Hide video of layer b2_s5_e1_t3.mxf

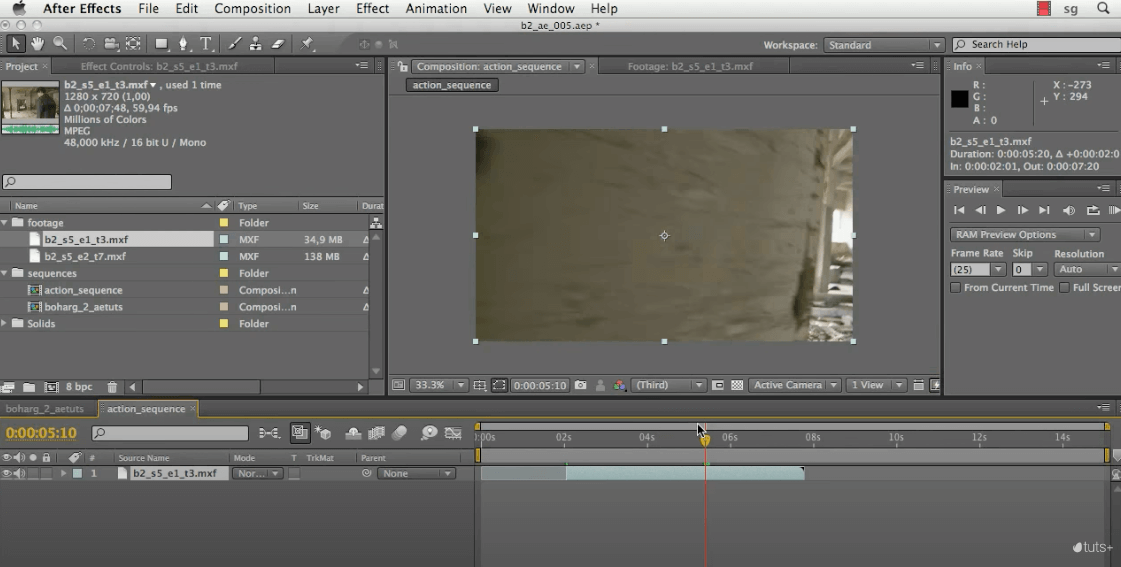pyautogui.click(x=6, y=474)
